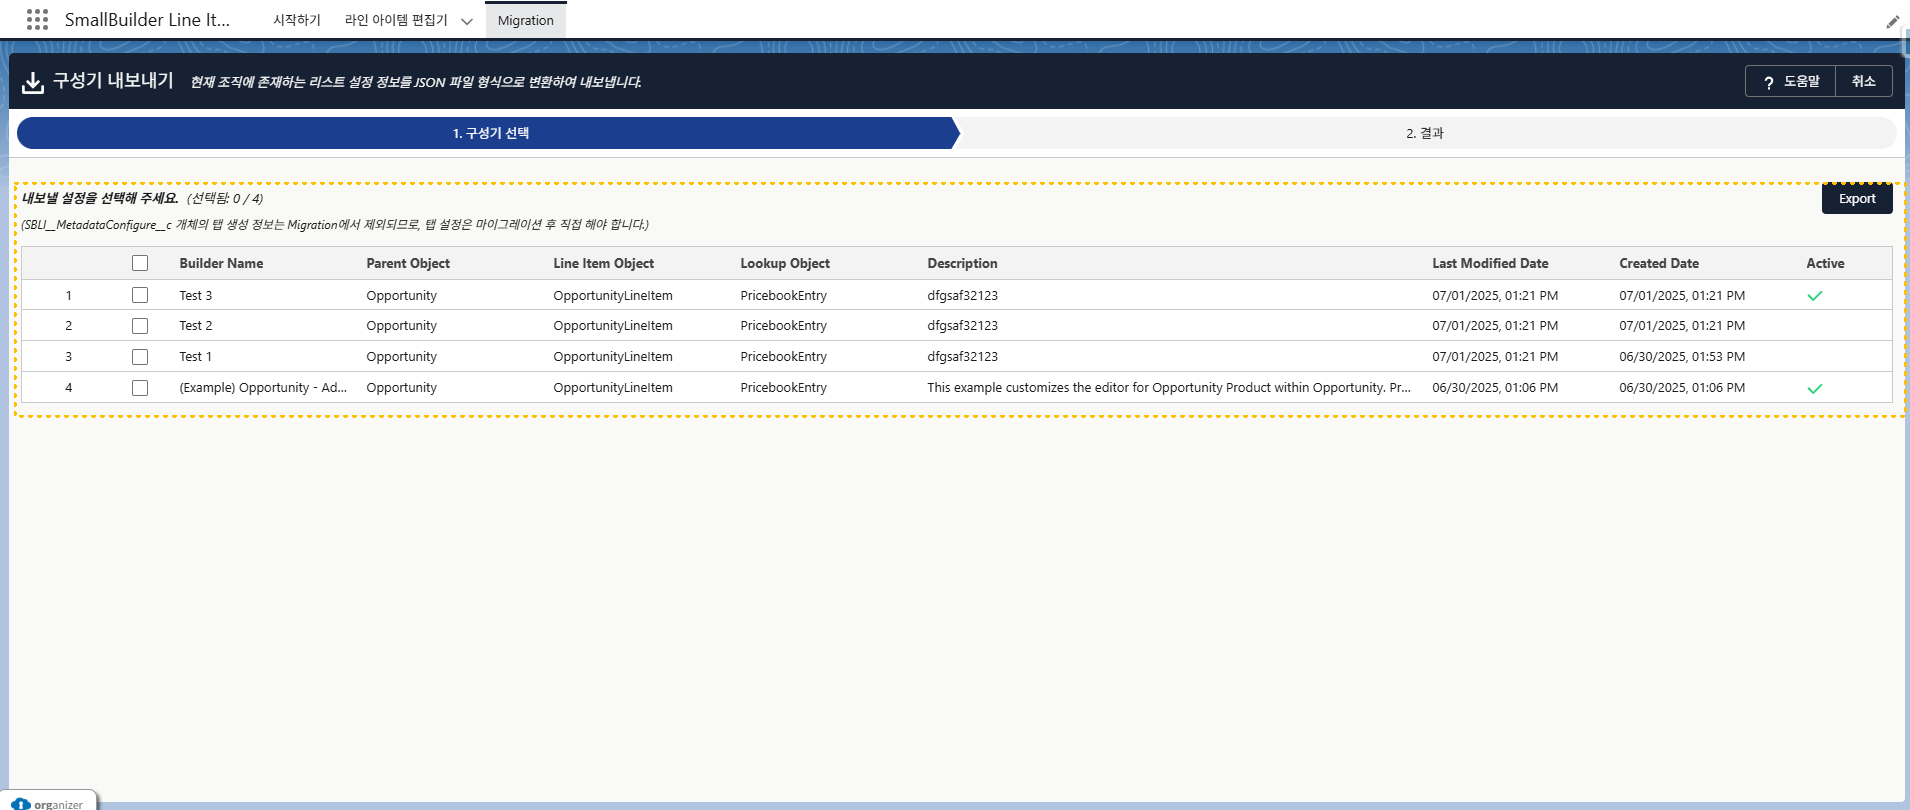Image resolution: width=1910 pixels, height=810 pixels.
Task: Check the (Example) Opportunity row checkbox
Action: (140, 388)
